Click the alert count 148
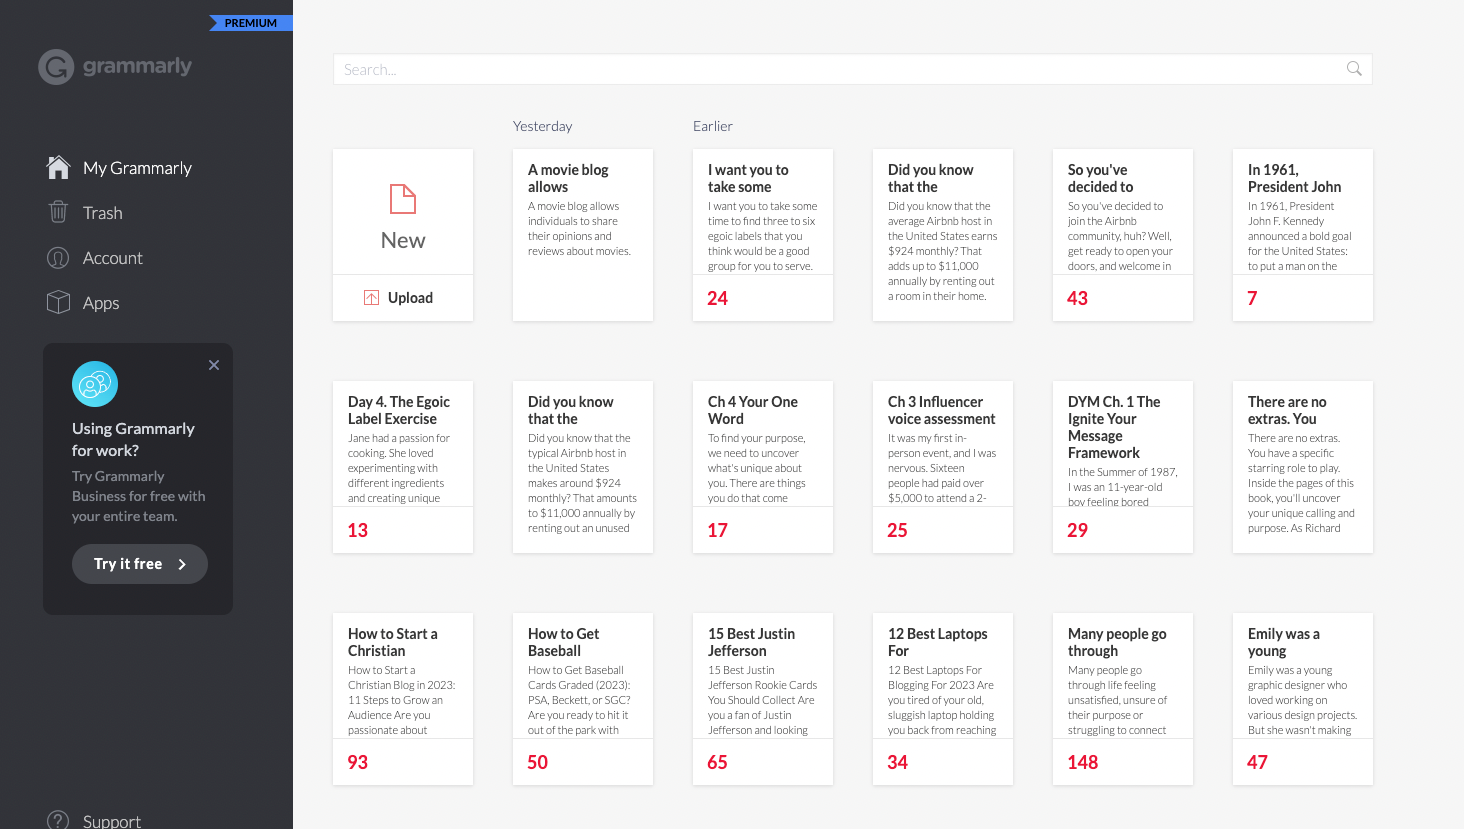1464x829 pixels. point(1083,762)
